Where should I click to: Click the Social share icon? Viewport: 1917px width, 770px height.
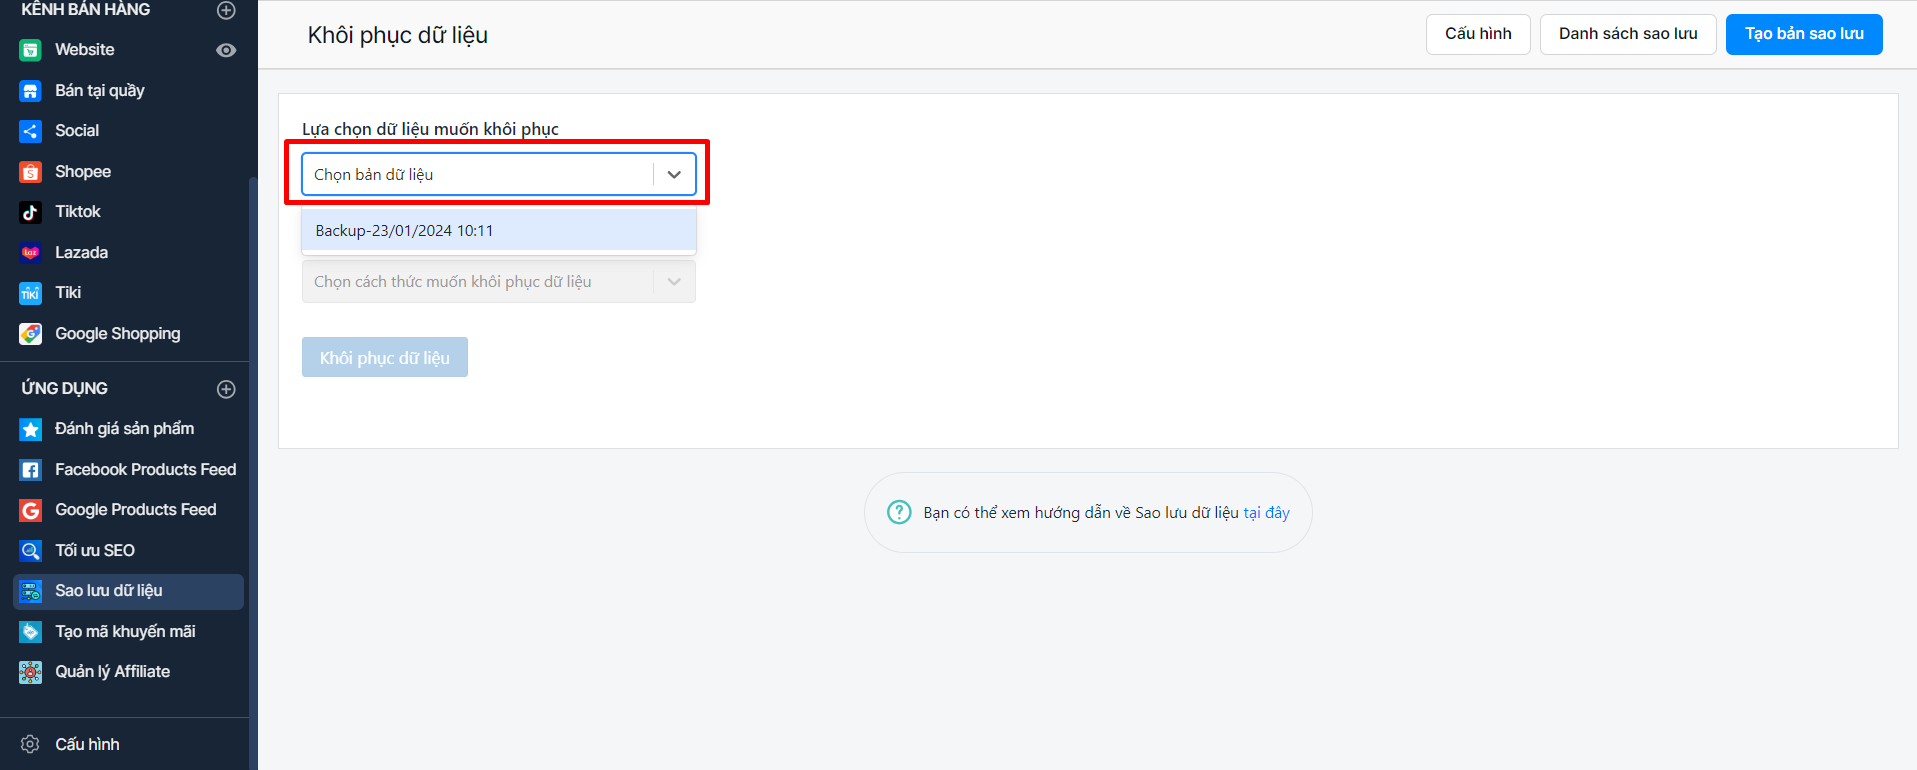pyautogui.click(x=31, y=131)
